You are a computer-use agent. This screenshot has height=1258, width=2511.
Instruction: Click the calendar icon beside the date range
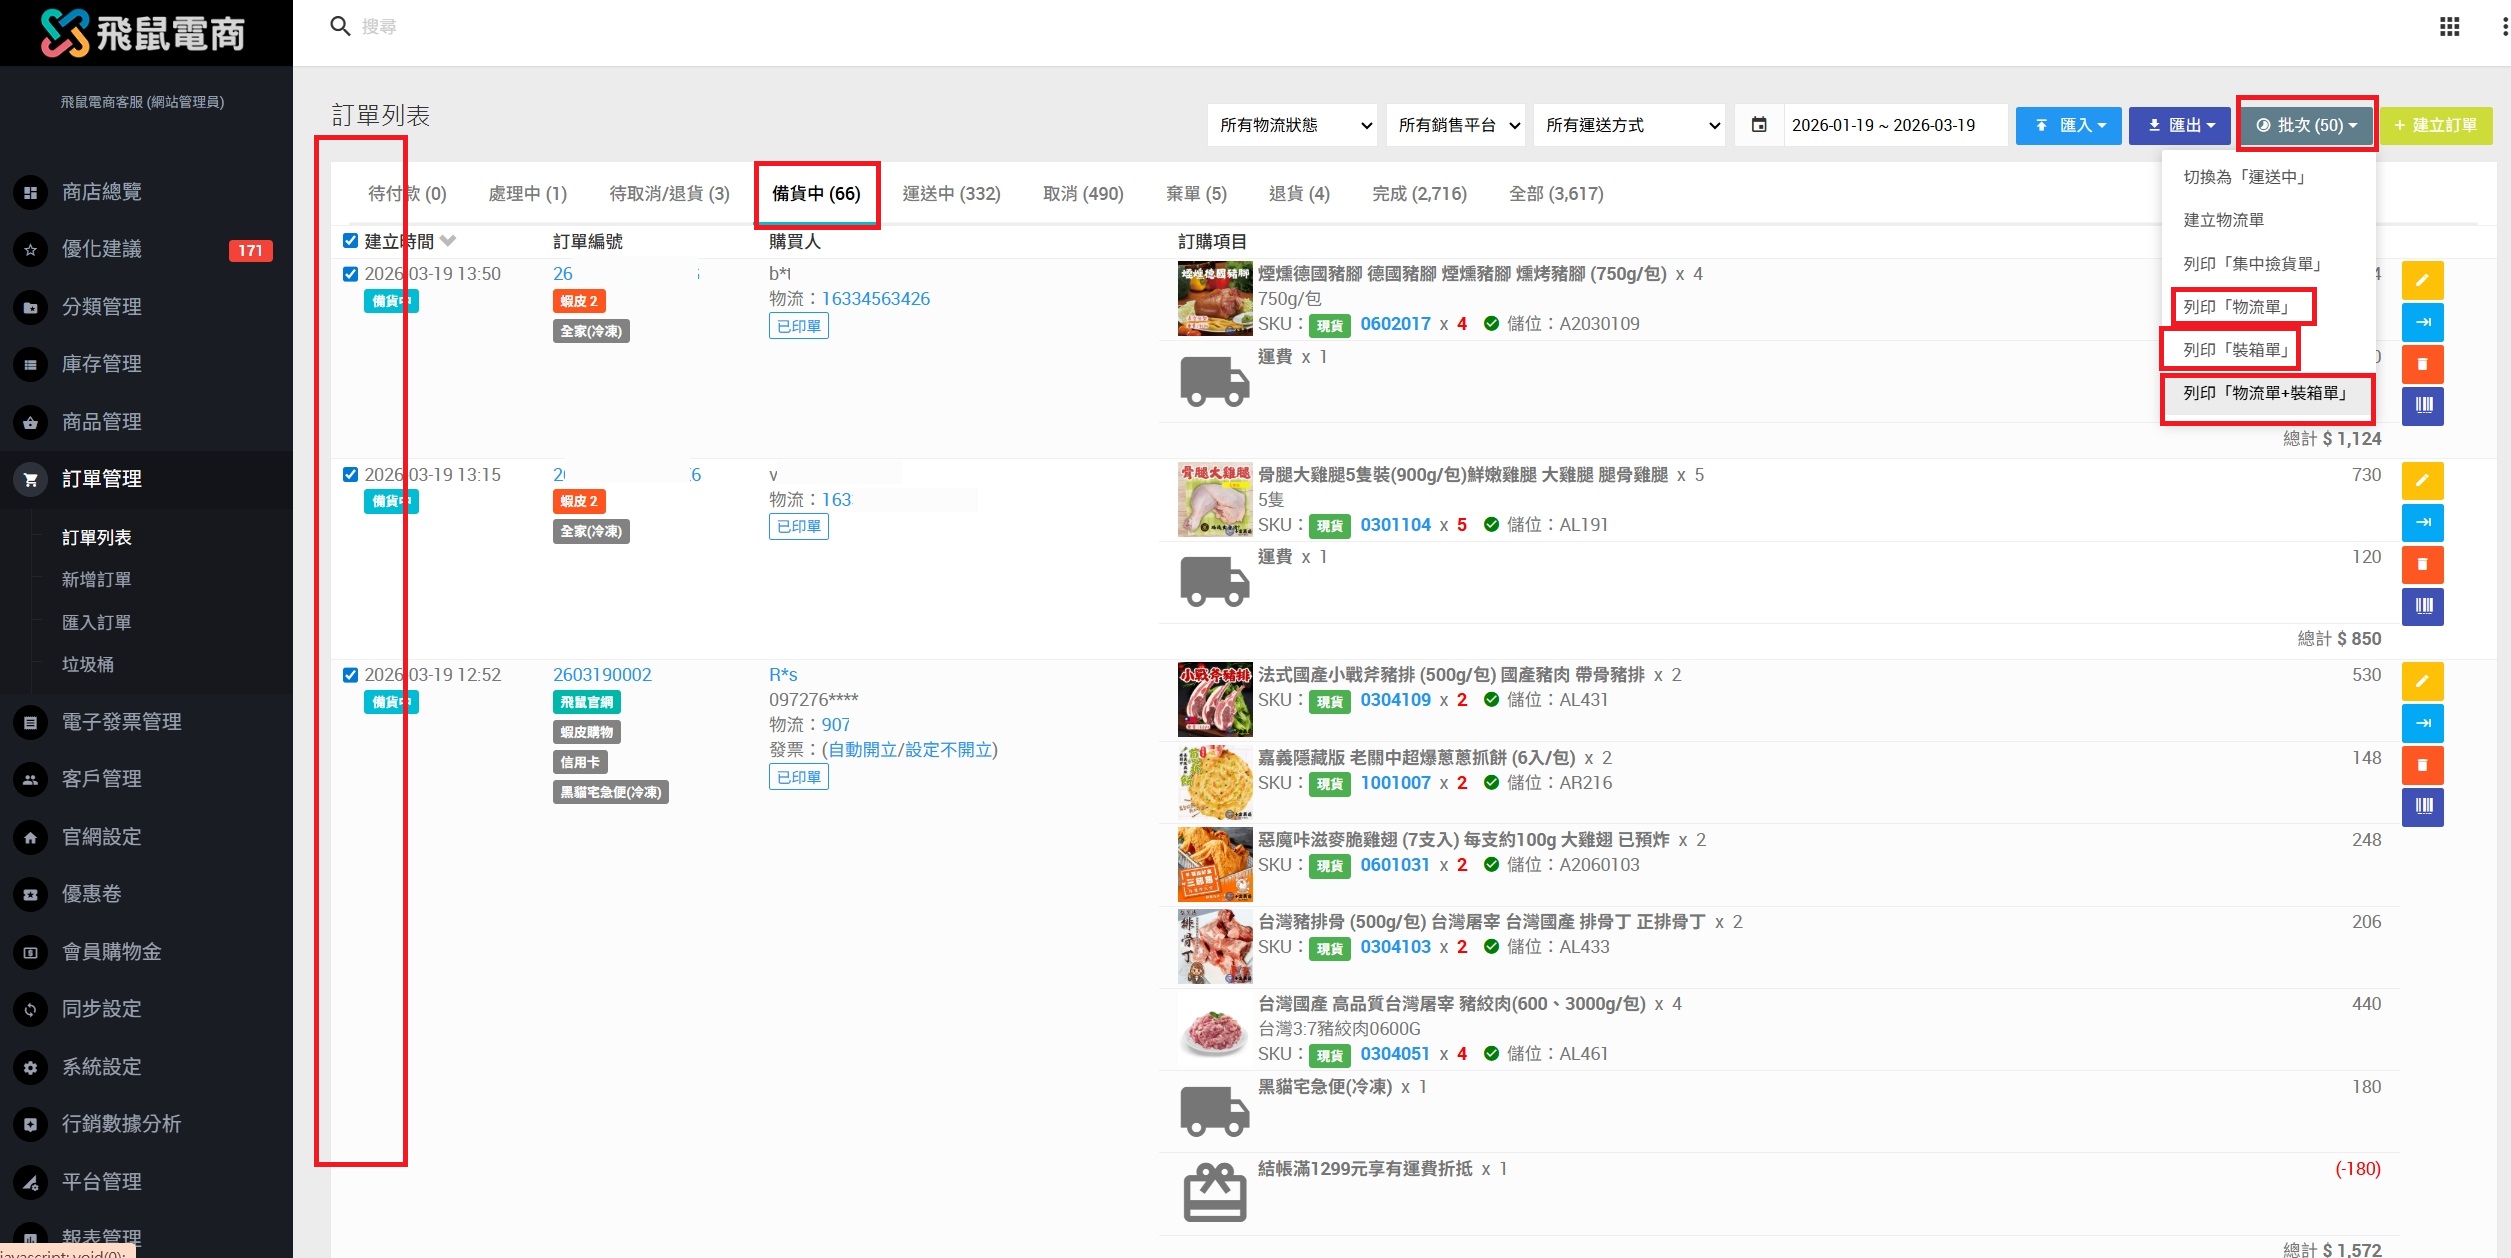(x=1759, y=125)
